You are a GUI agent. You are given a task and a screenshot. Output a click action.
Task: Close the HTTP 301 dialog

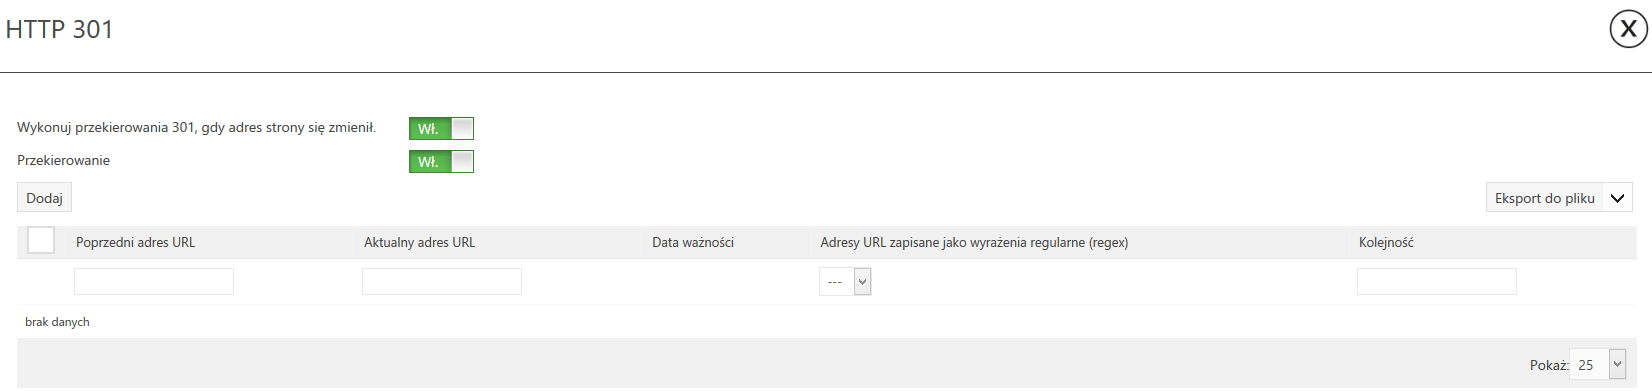pyautogui.click(x=1628, y=29)
